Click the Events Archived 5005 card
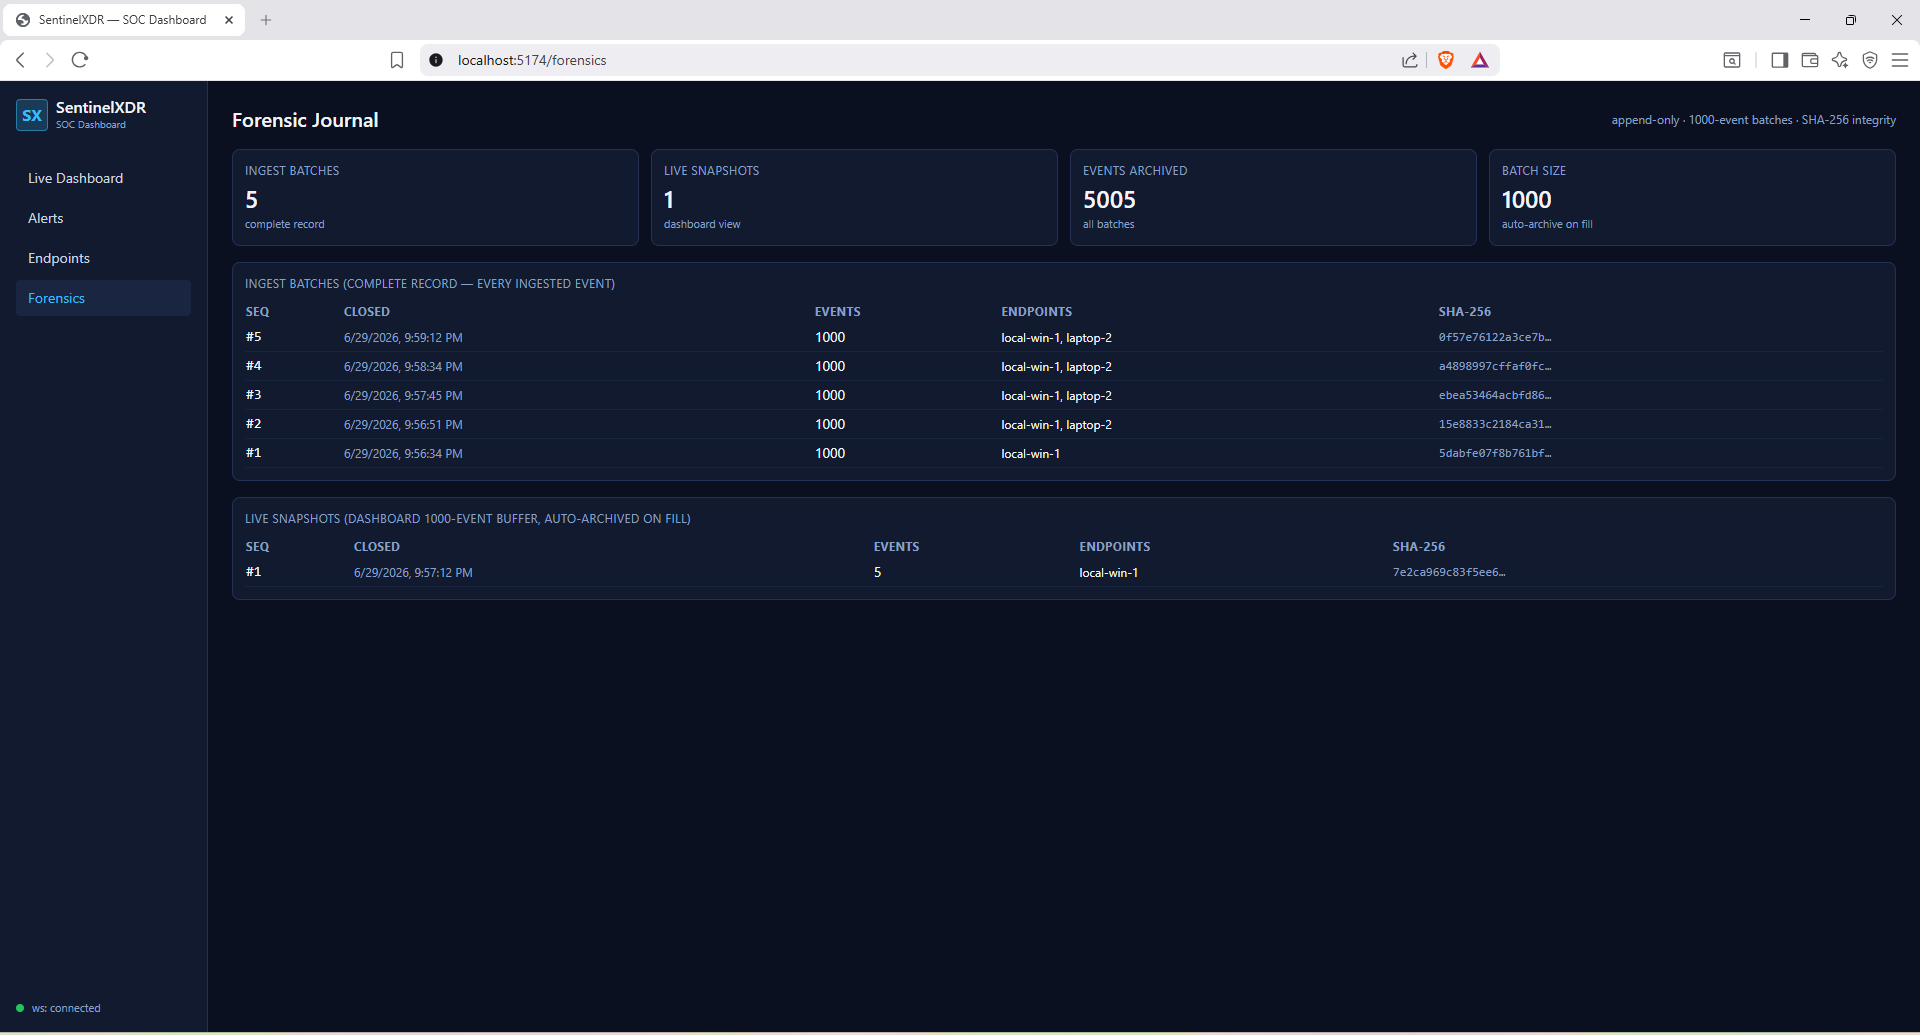The image size is (1920, 1035). click(x=1273, y=197)
